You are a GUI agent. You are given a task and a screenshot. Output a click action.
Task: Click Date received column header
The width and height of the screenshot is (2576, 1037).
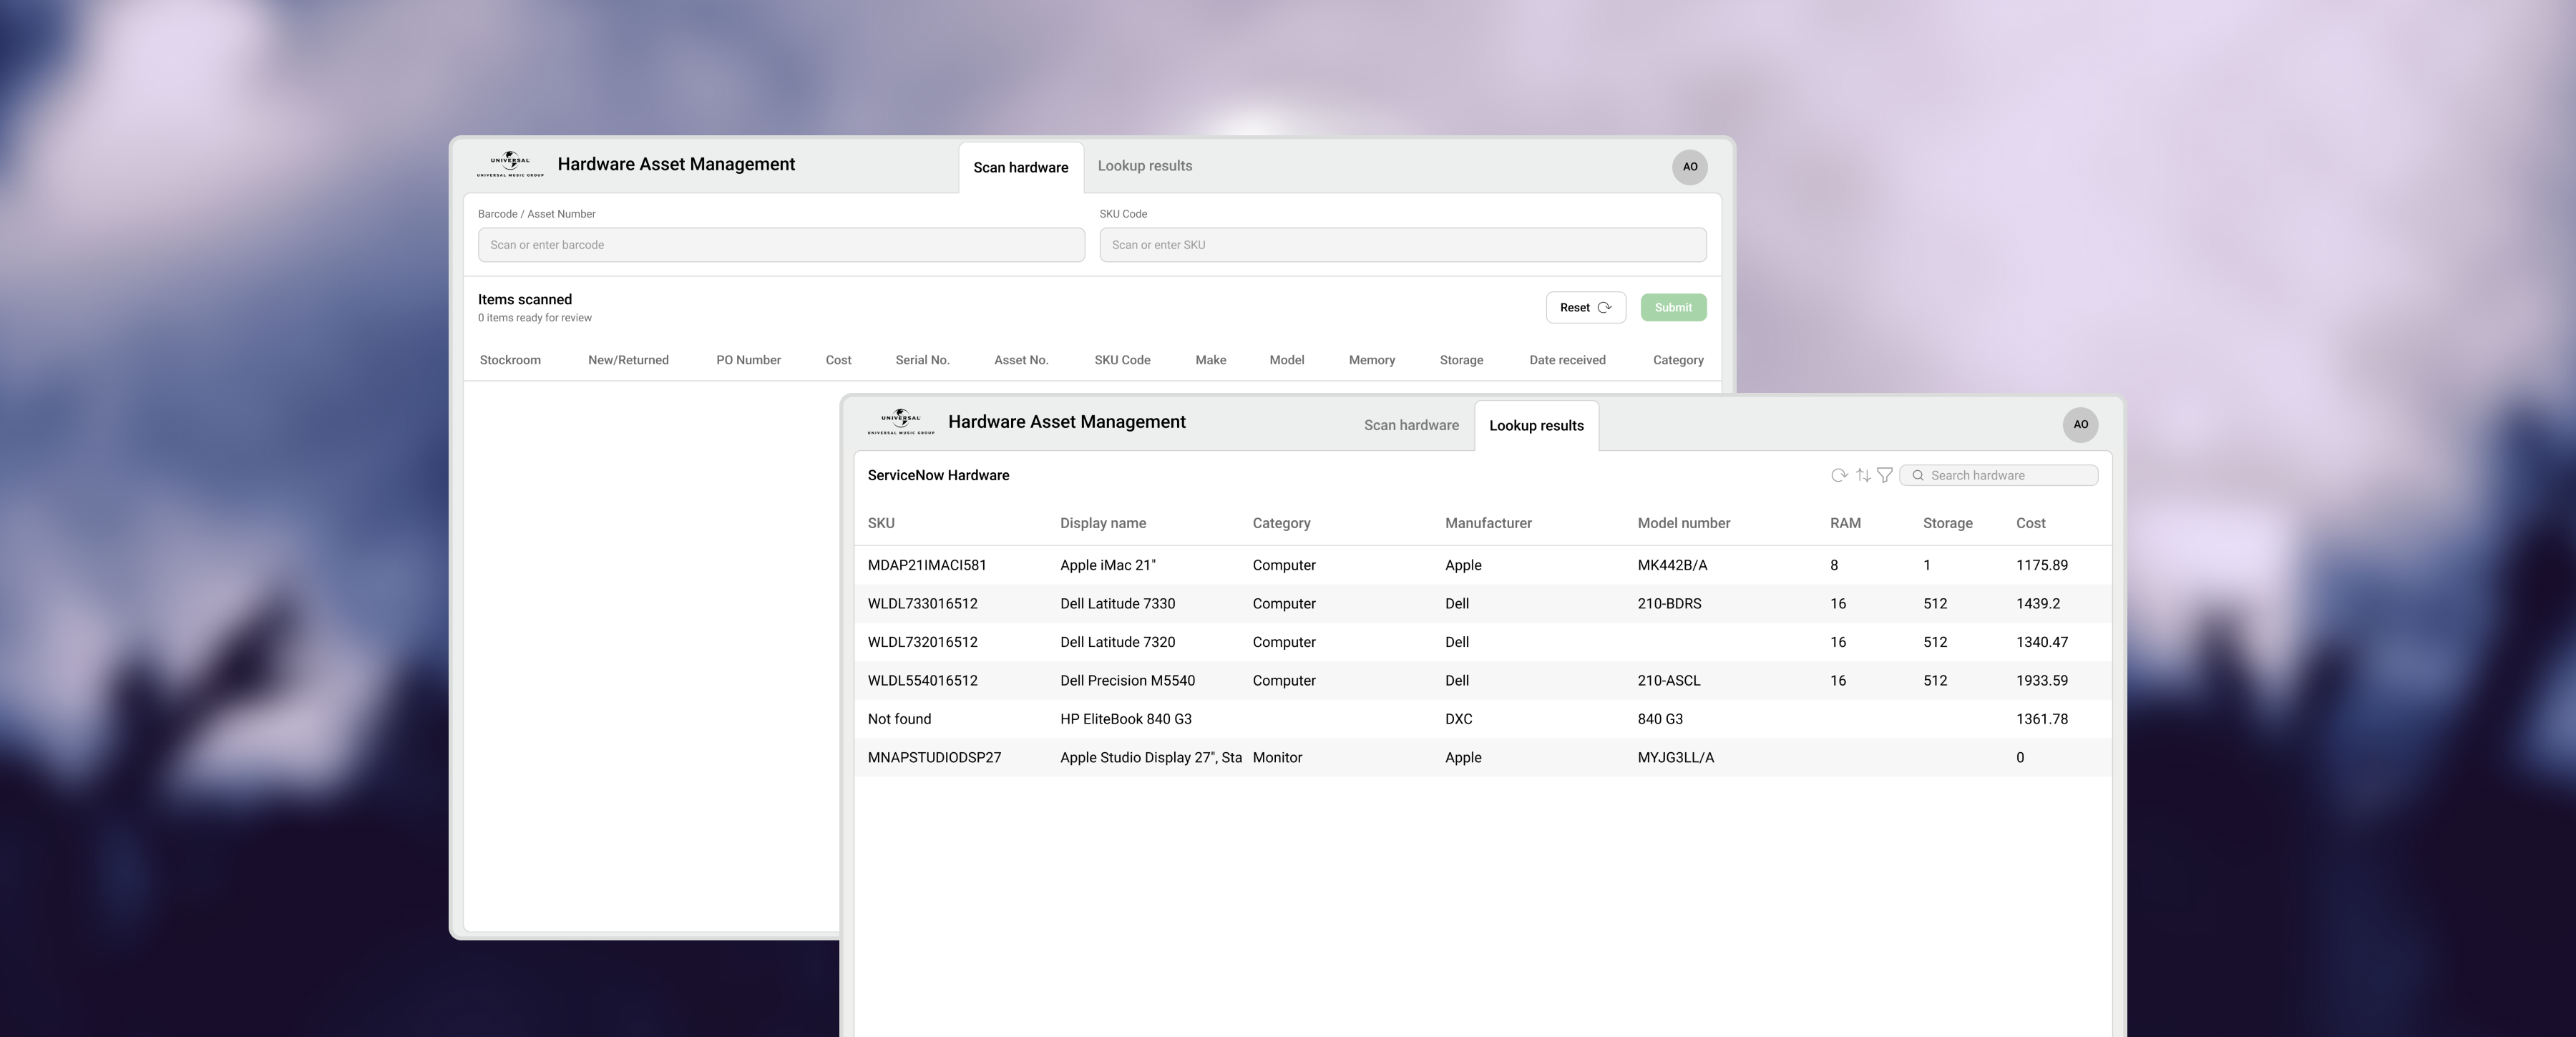(x=1567, y=360)
